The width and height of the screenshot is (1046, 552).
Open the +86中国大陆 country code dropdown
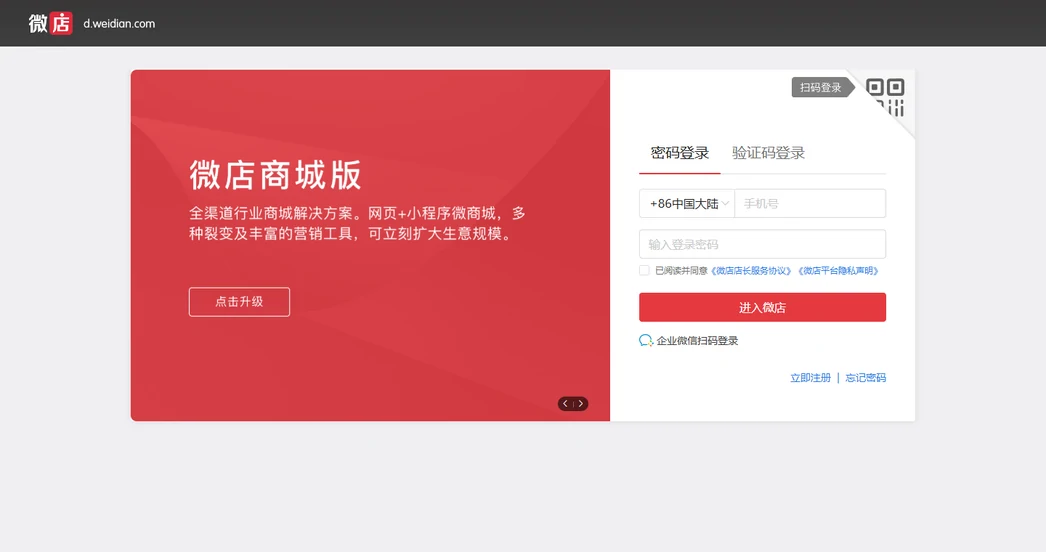[687, 204]
